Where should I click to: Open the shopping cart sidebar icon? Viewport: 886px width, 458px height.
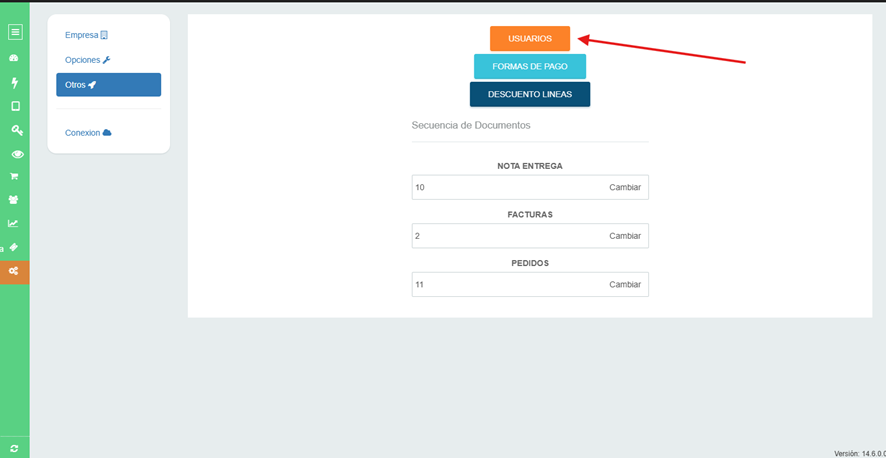[x=15, y=176]
